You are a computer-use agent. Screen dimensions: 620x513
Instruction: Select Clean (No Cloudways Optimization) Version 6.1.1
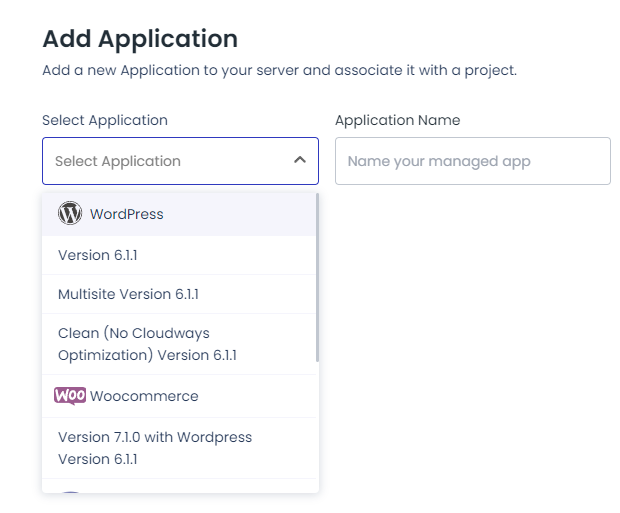pos(179,344)
